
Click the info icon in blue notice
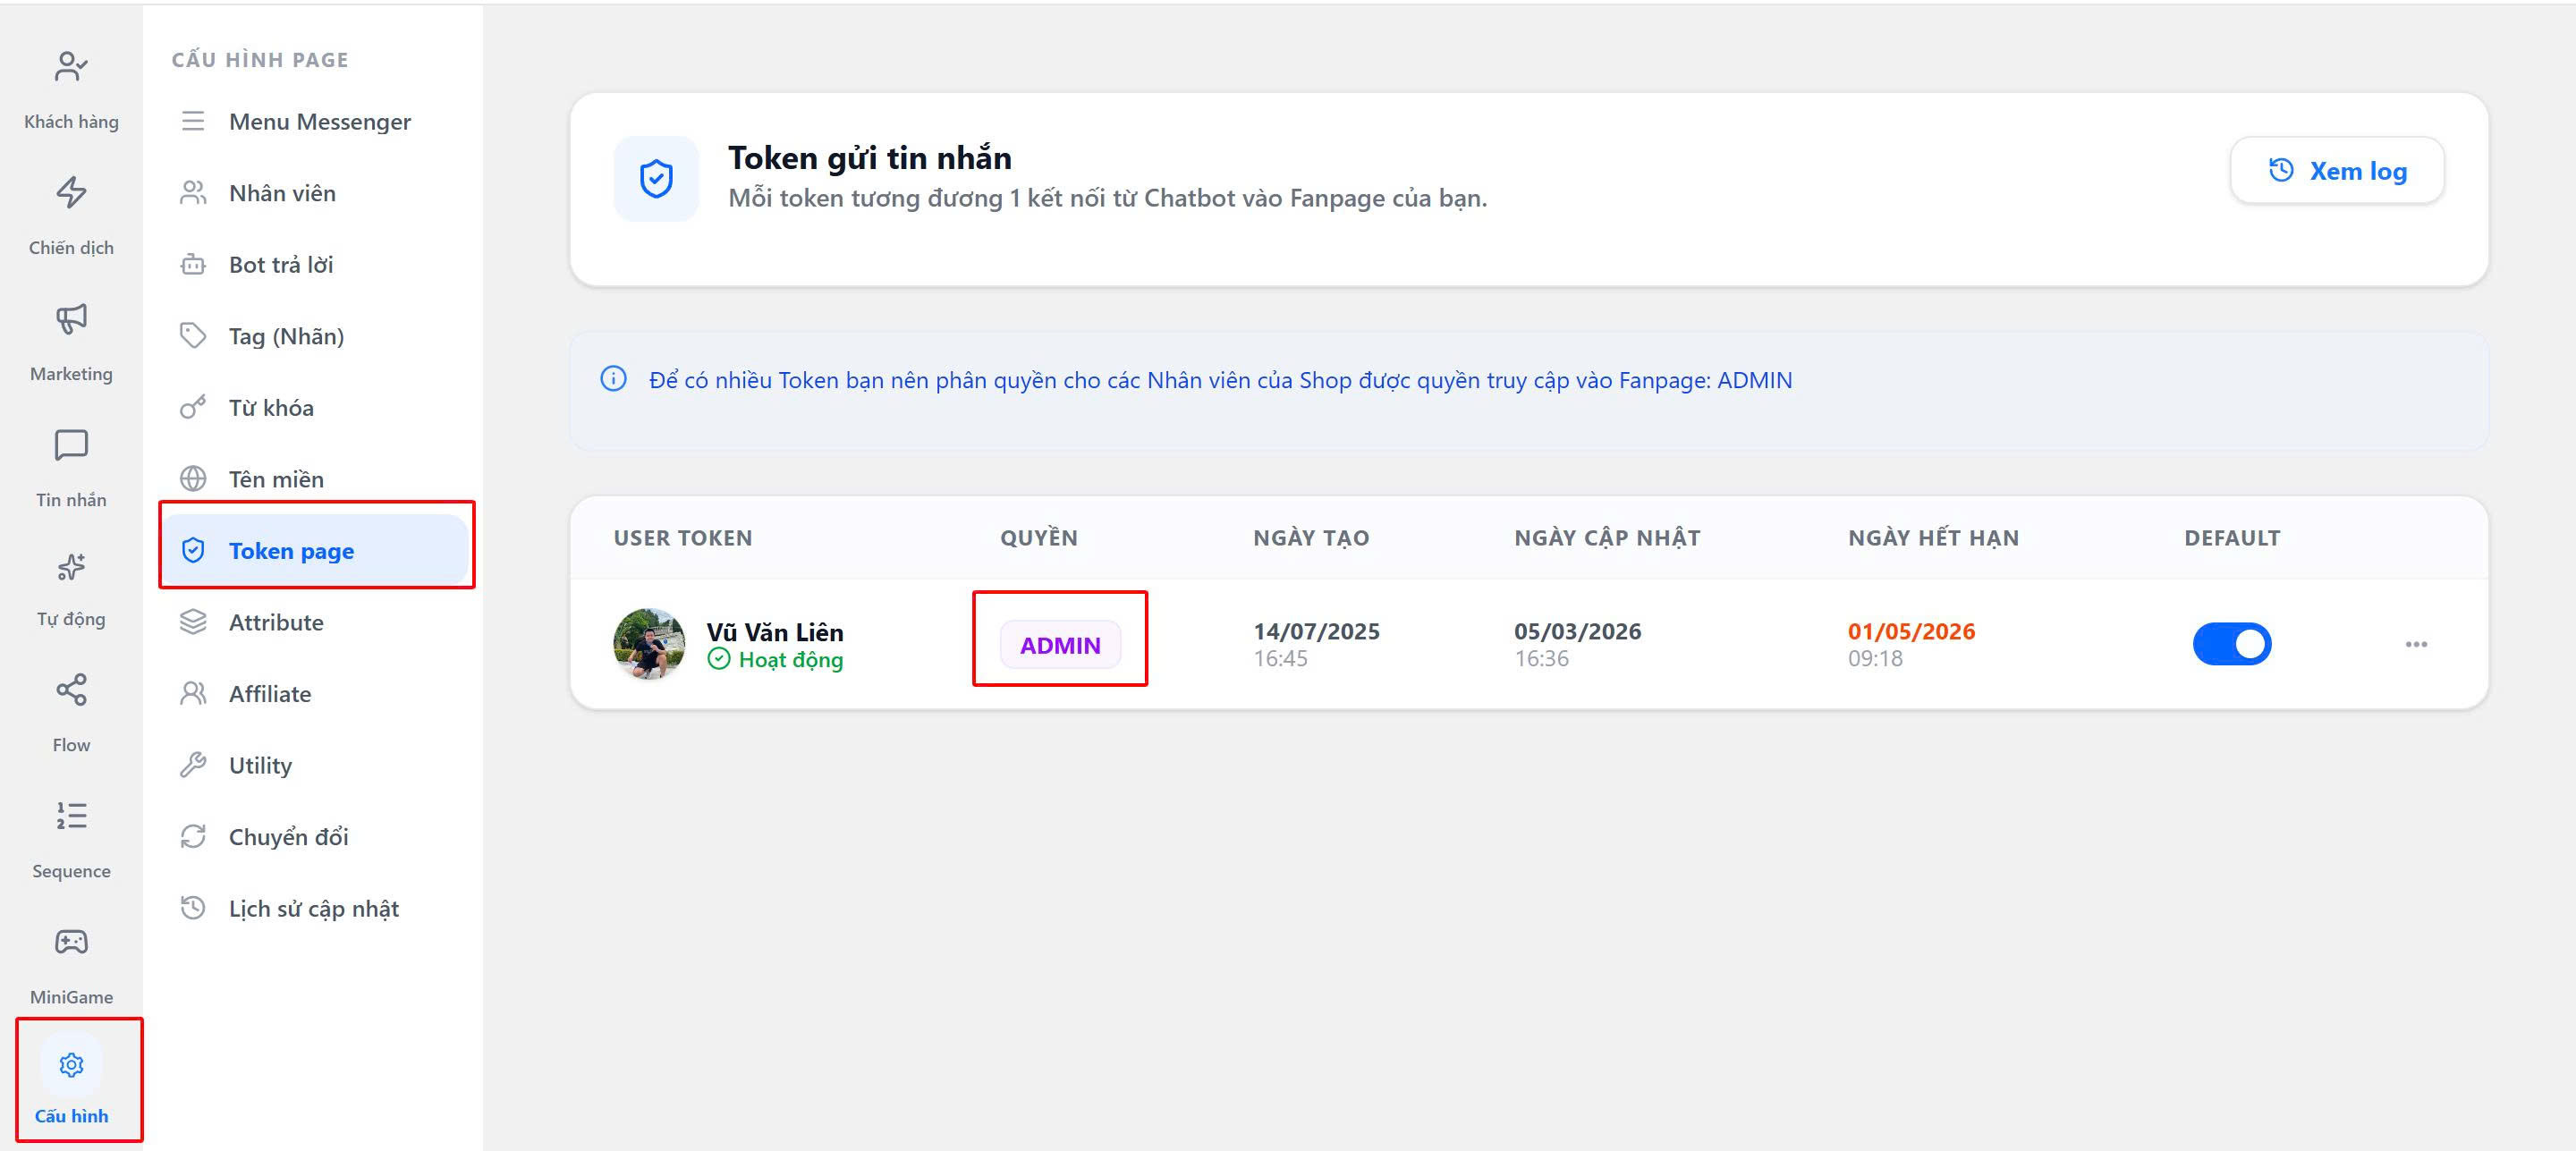(613, 379)
